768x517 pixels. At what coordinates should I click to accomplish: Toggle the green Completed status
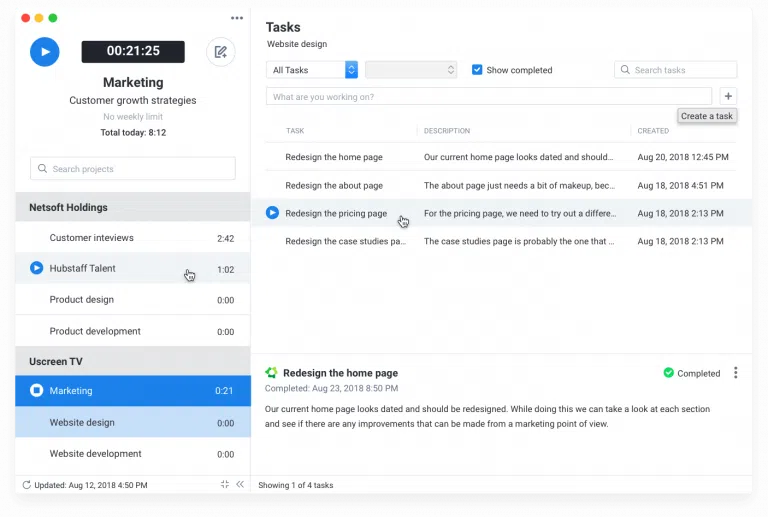click(691, 373)
